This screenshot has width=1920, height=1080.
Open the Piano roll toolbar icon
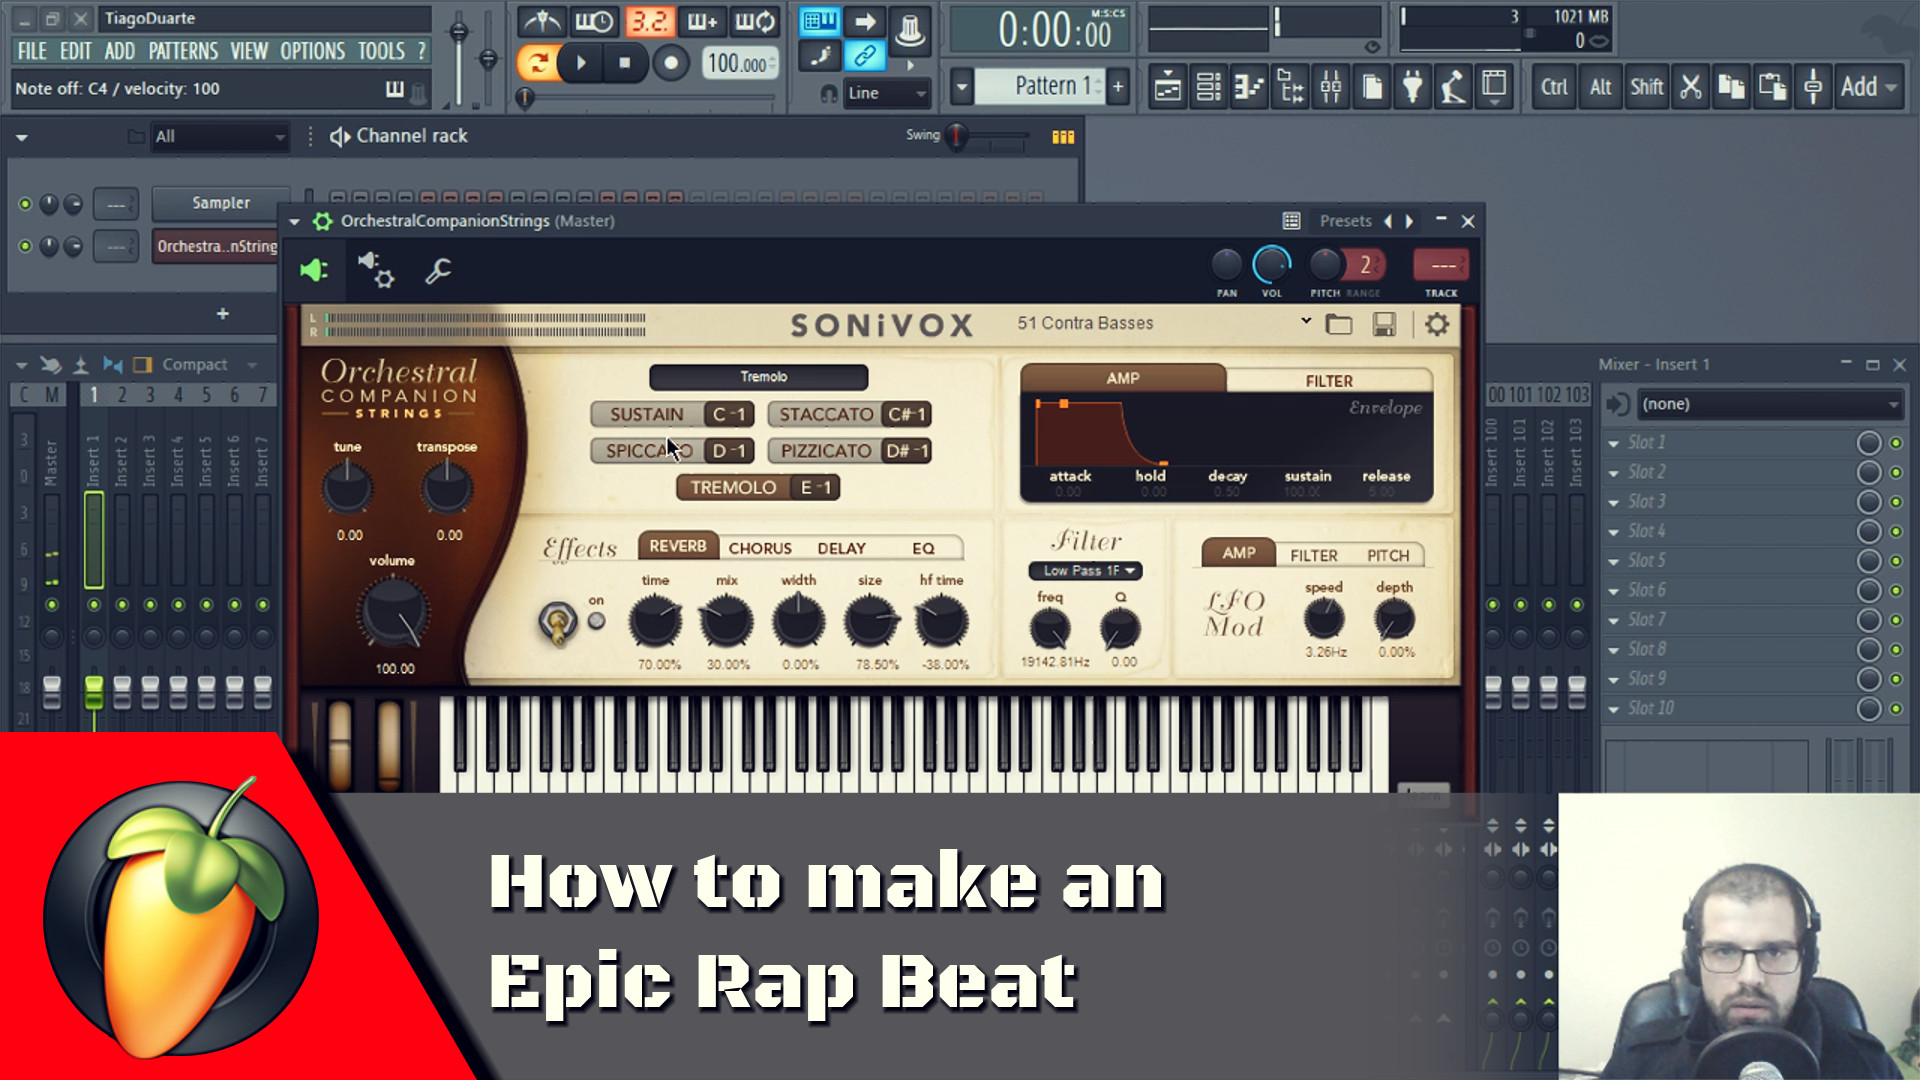(x=1249, y=87)
